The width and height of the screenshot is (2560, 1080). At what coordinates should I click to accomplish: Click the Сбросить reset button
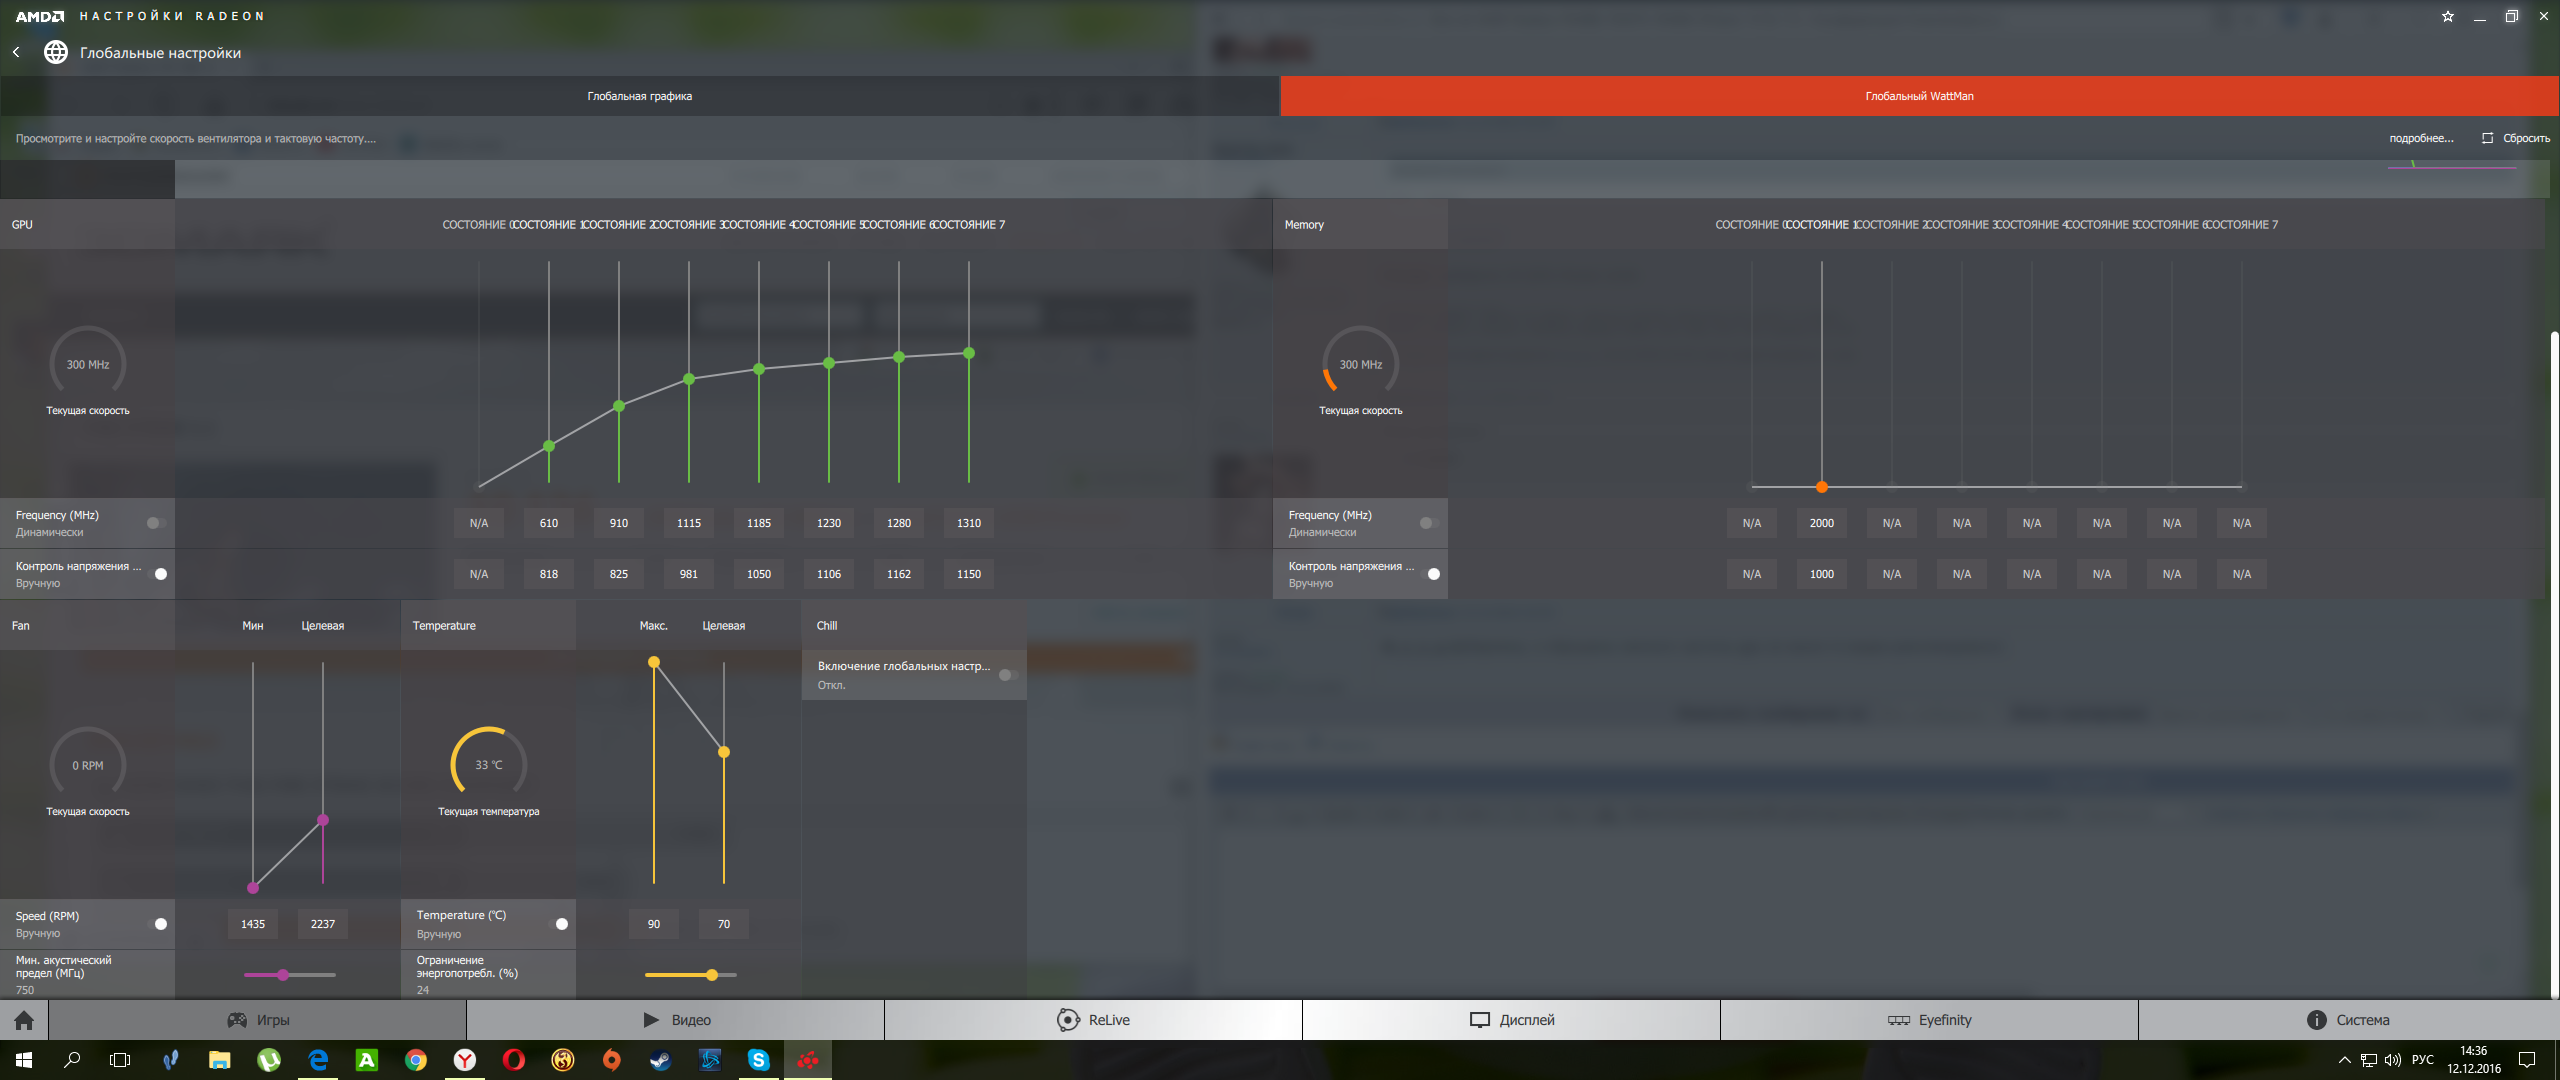pyautogui.click(x=2516, y=138)
